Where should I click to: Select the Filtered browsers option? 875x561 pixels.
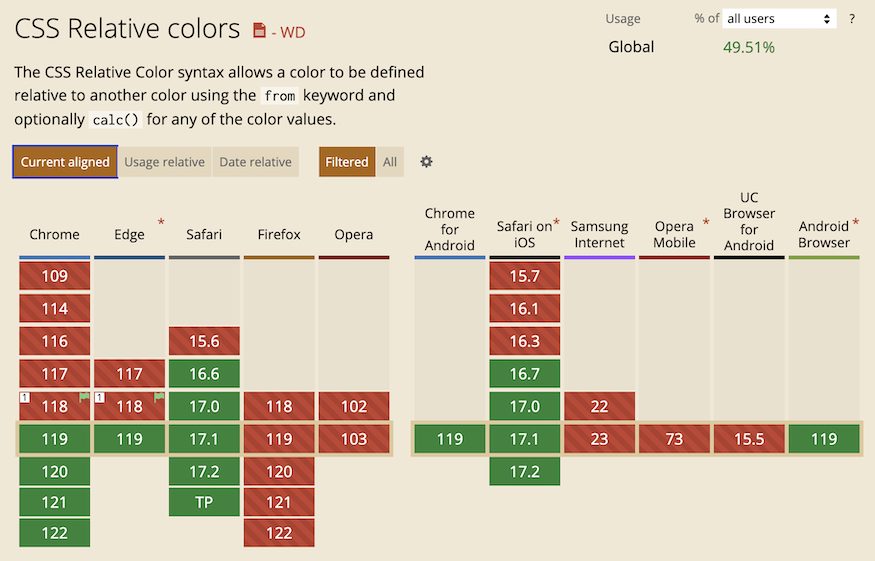[347, 162]
